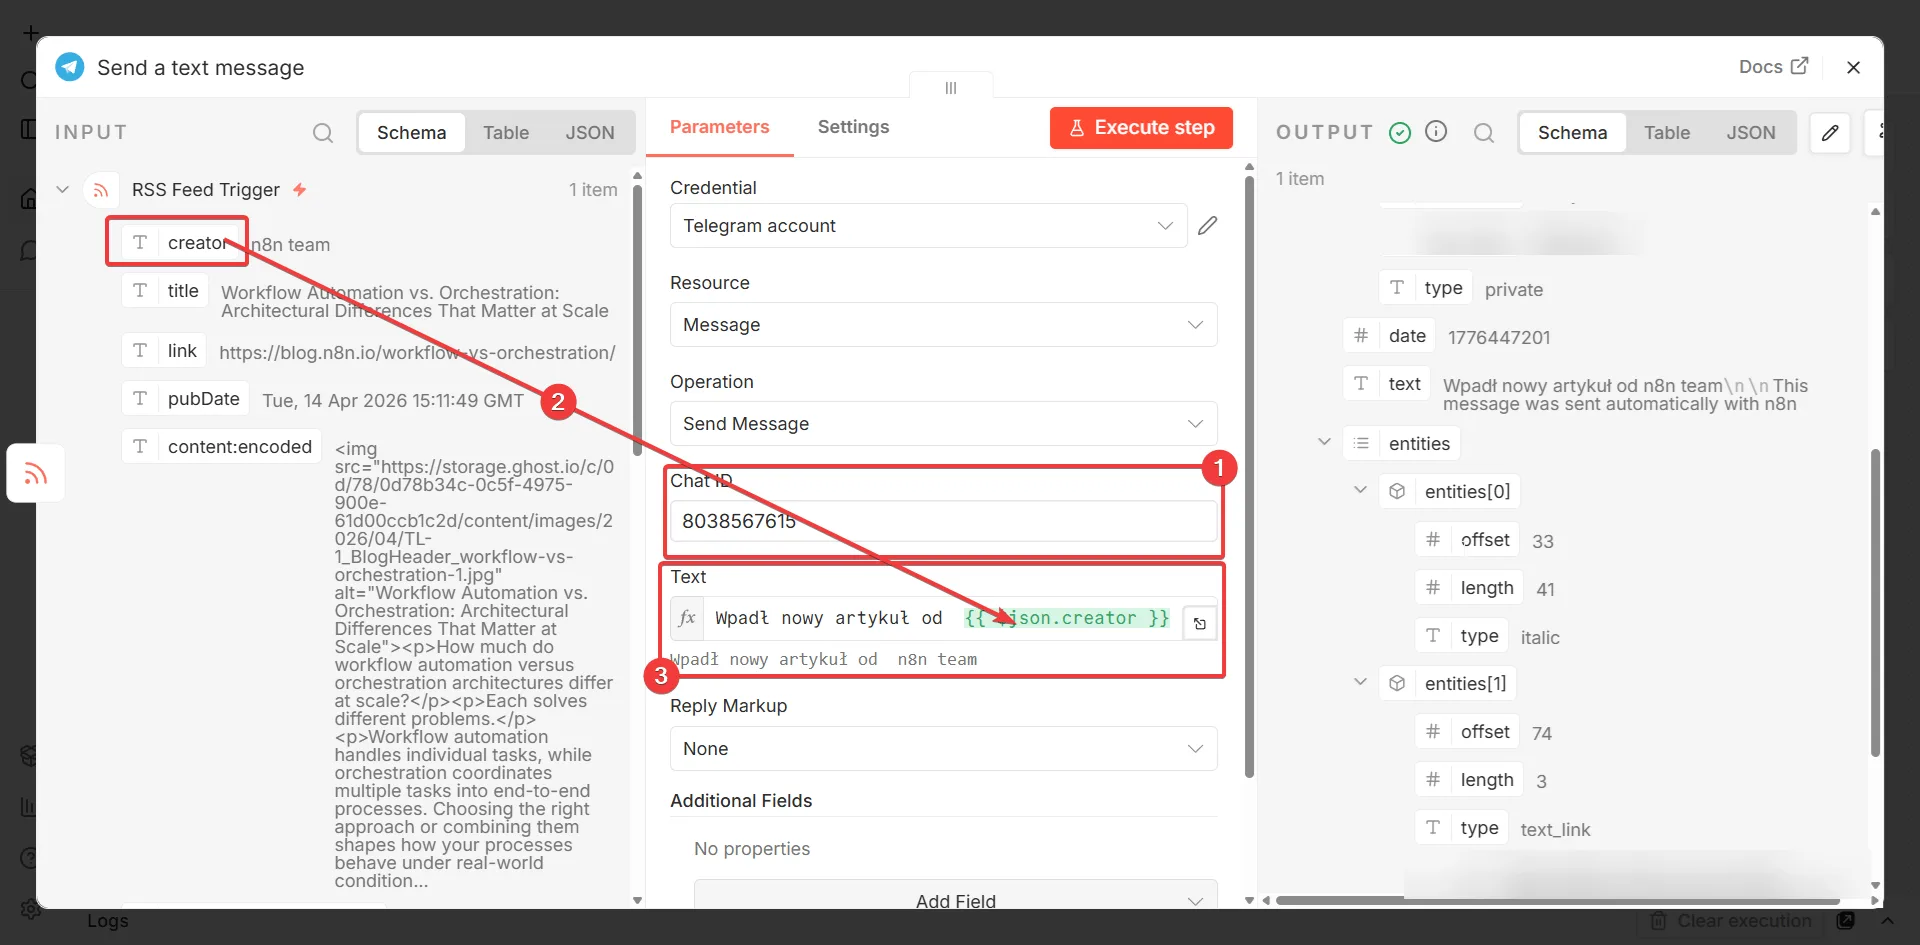Viewport: 1920px width, 945px height.
Task: Select the date field in output
Action: [1389, 336]
